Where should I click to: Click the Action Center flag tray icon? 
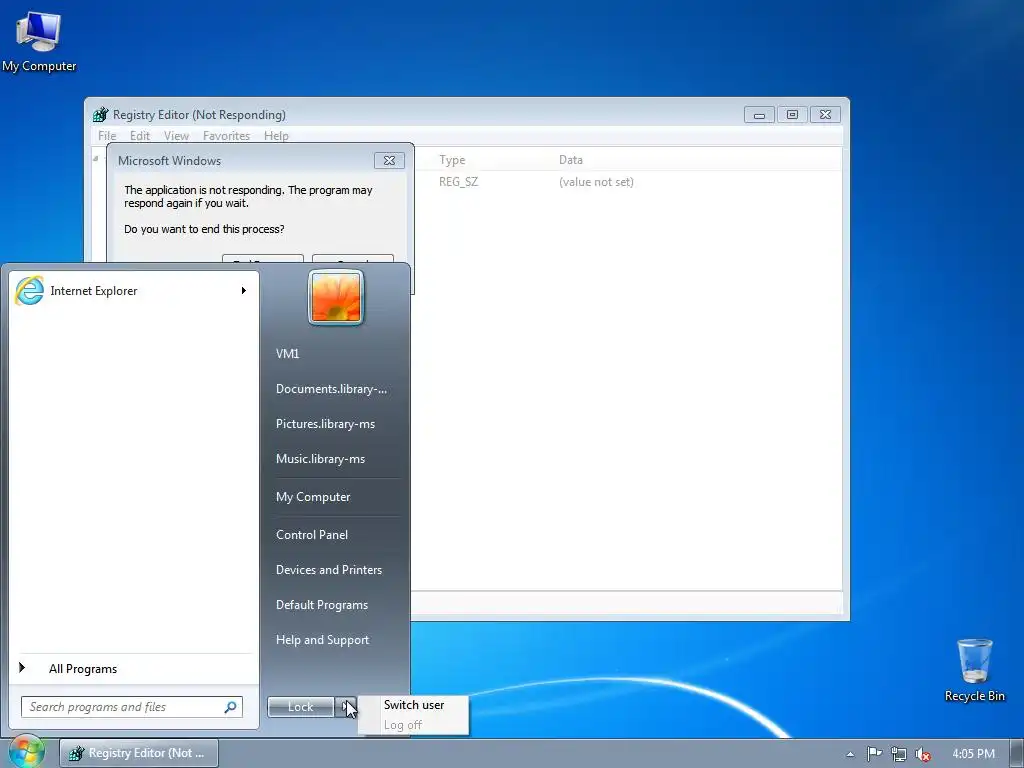coord(874,754)
